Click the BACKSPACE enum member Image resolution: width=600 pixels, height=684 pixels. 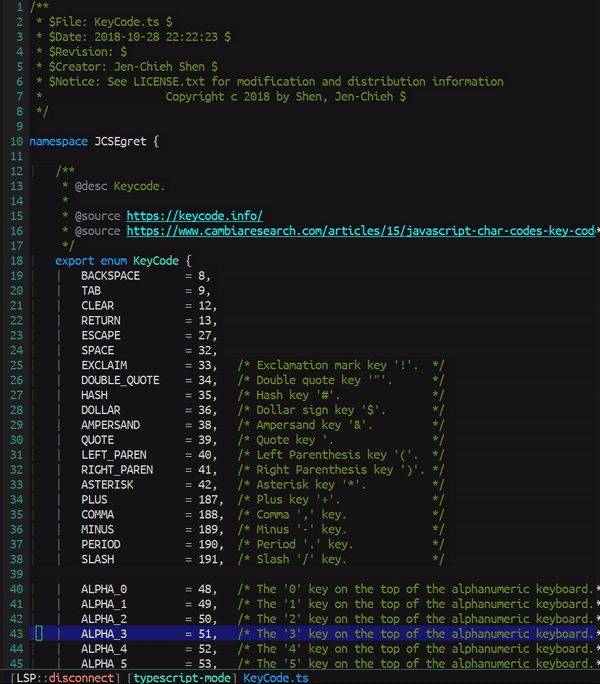[x=110, y=276]
